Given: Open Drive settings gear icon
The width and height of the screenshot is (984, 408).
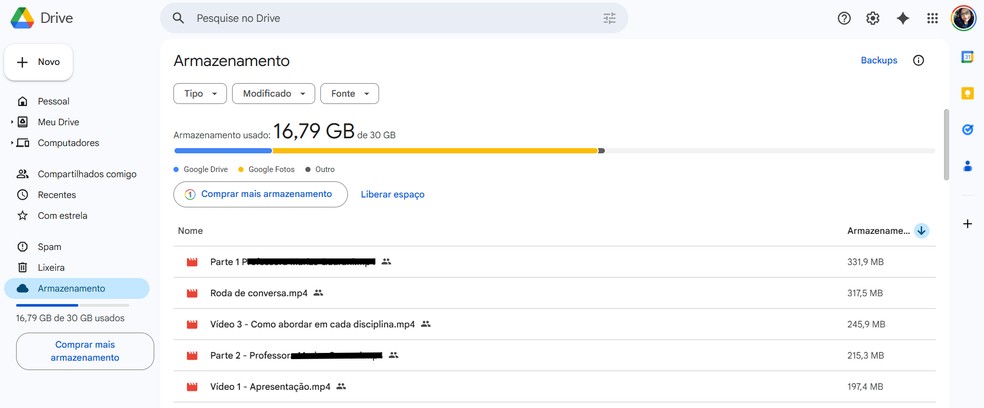Looking at the screenshot, I should pyautogui.click(x=873, y=18).
